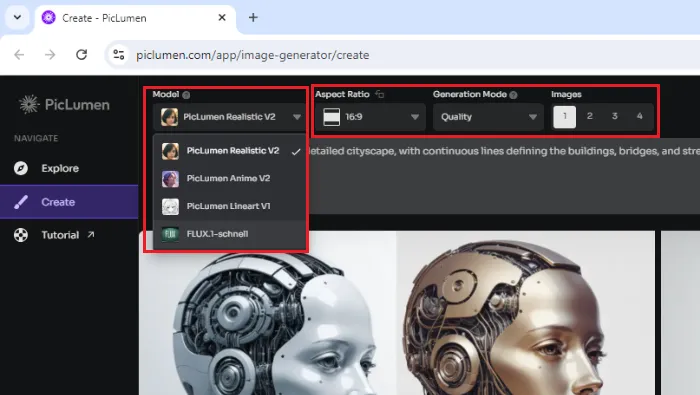Open the Tutorial external link
700x395 pixels.
[x=69, y=235]
